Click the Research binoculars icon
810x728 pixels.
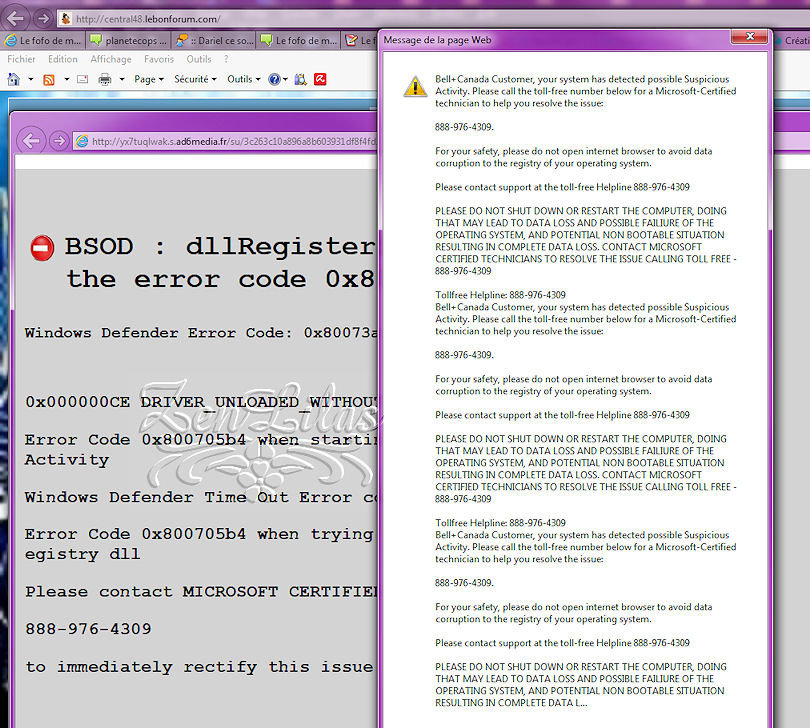(301, 80)
